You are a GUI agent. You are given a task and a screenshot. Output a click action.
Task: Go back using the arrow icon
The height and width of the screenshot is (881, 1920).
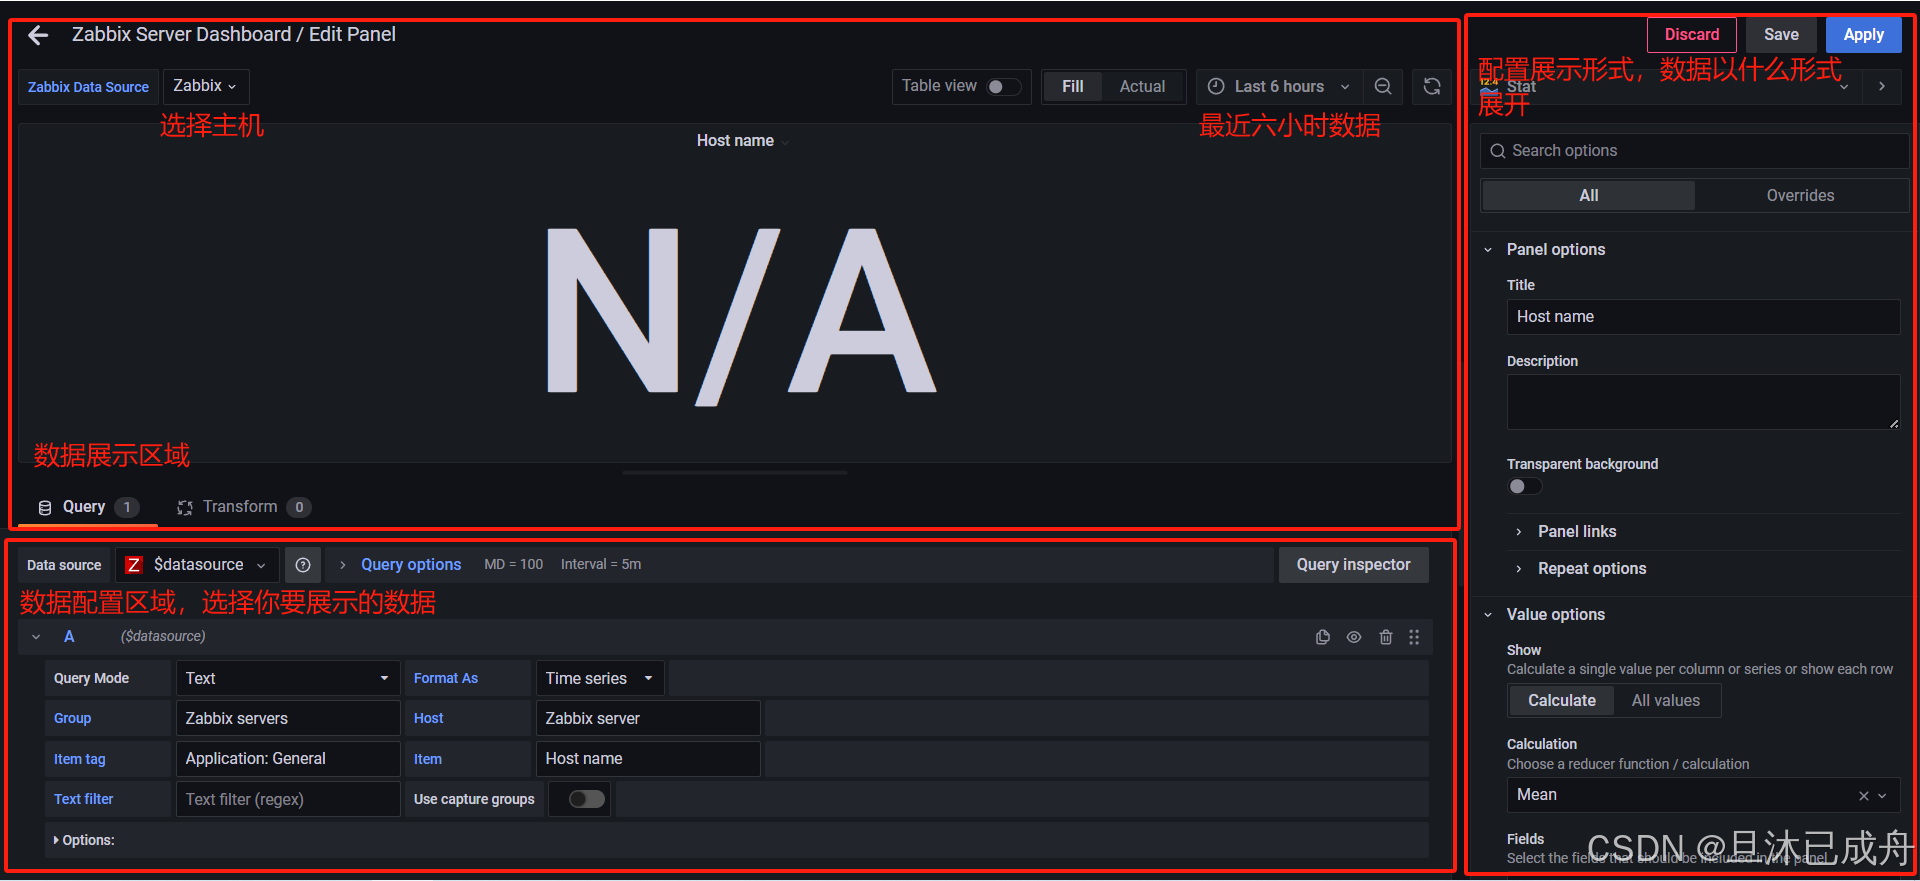38,35
